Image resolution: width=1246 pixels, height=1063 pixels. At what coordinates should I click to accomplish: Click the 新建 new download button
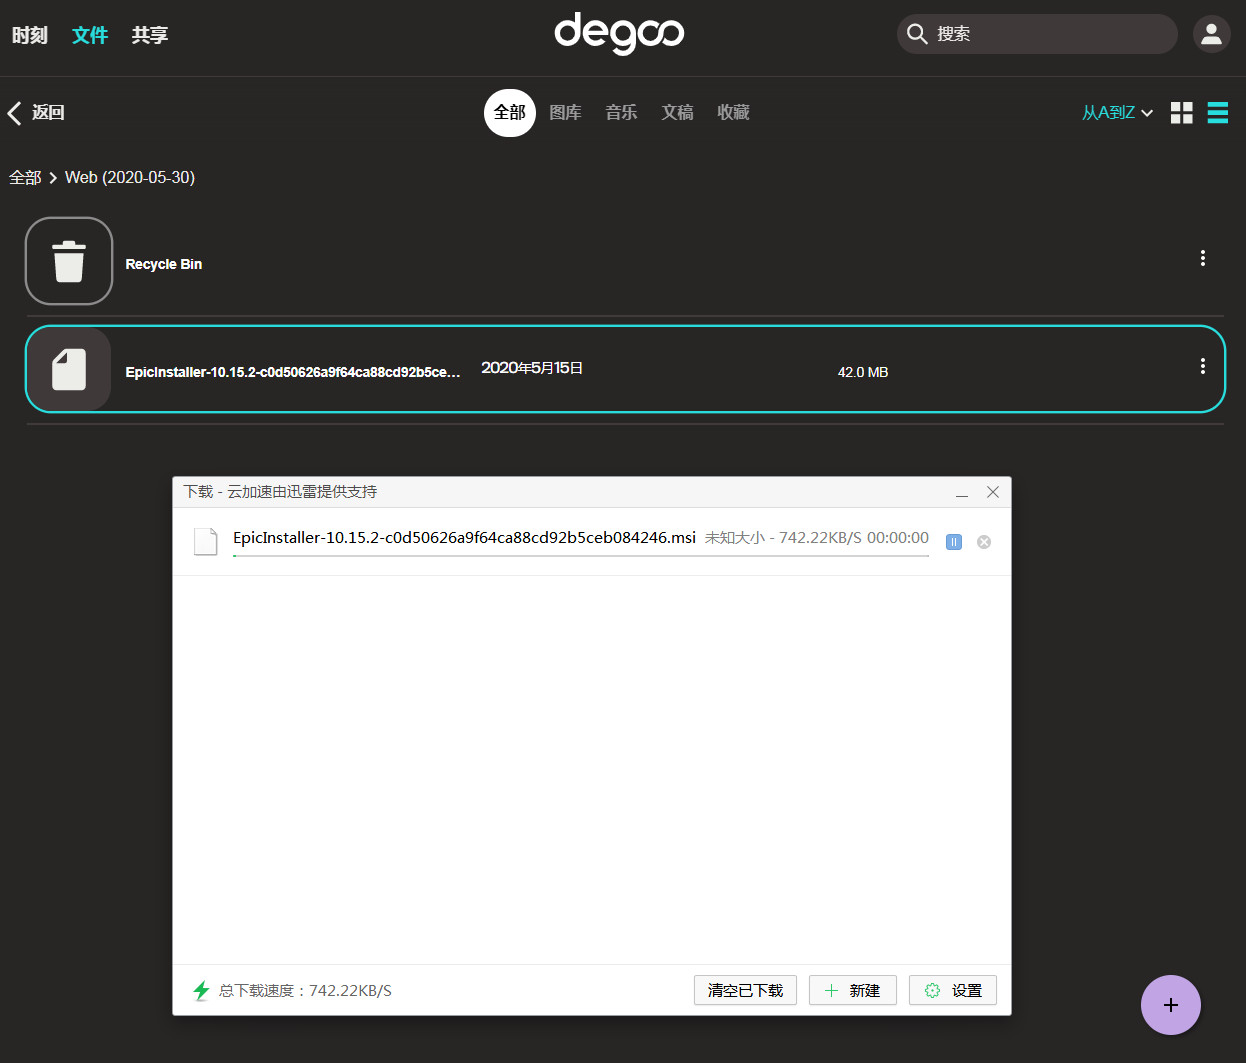[852, 990]
